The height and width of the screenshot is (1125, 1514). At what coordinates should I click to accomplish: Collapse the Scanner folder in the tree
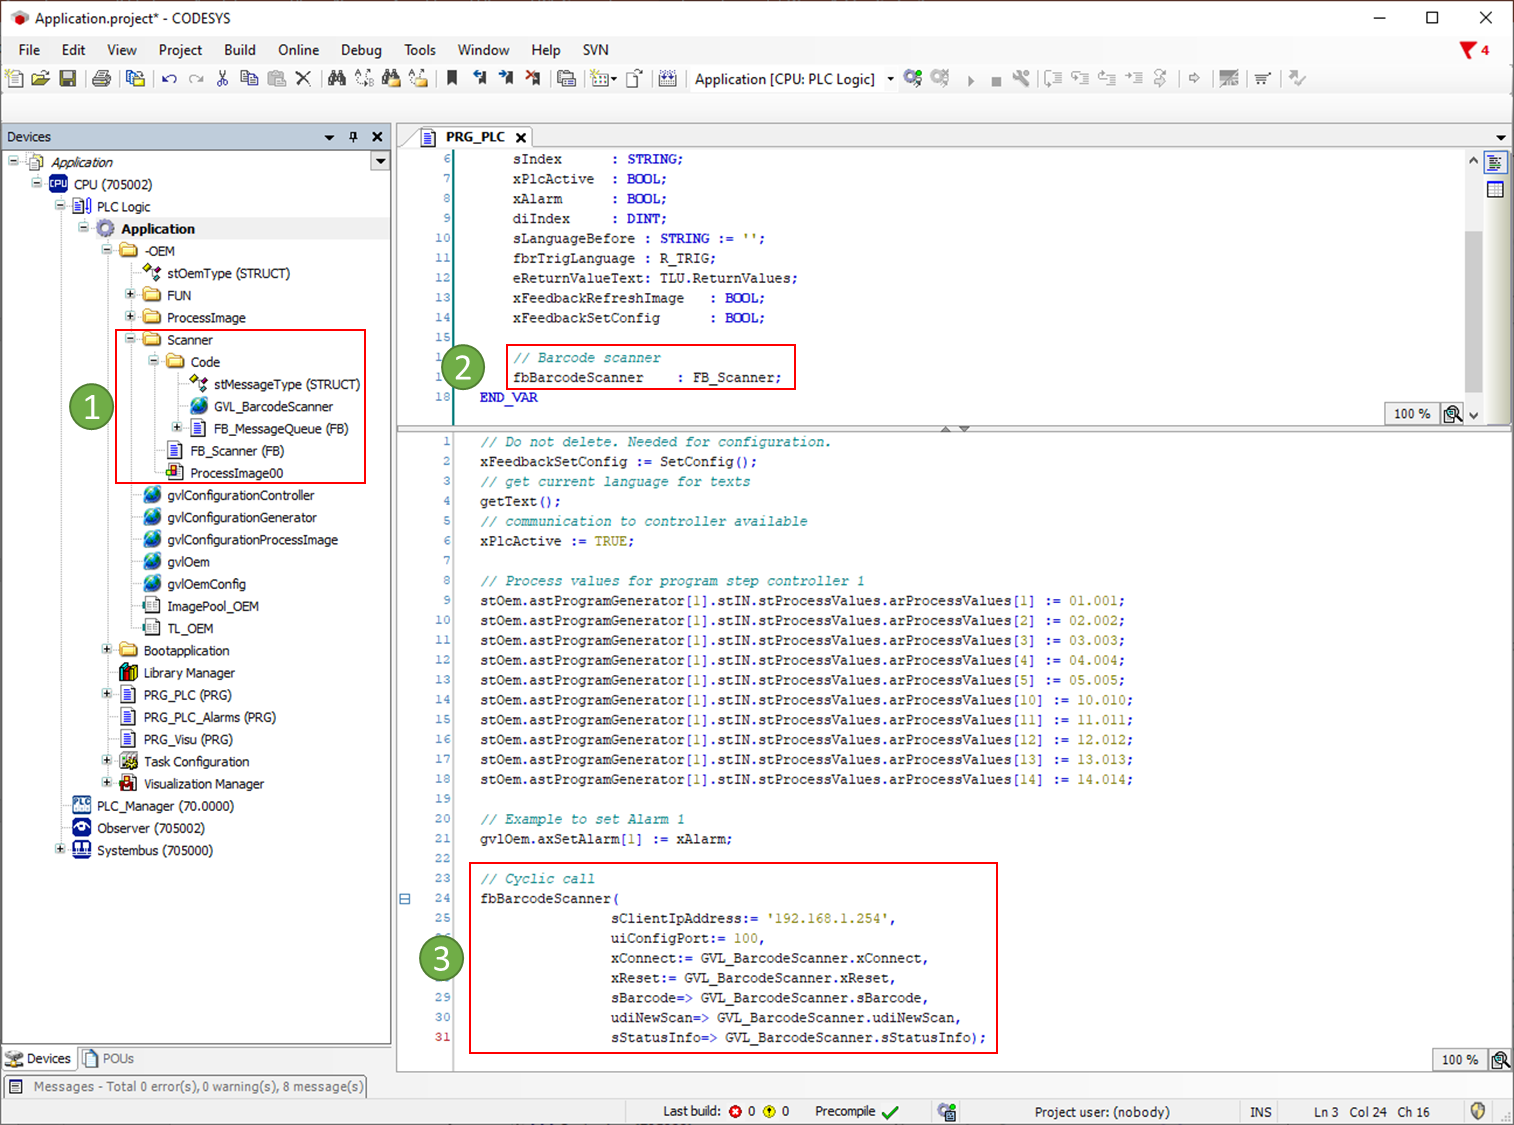[130, 339]
